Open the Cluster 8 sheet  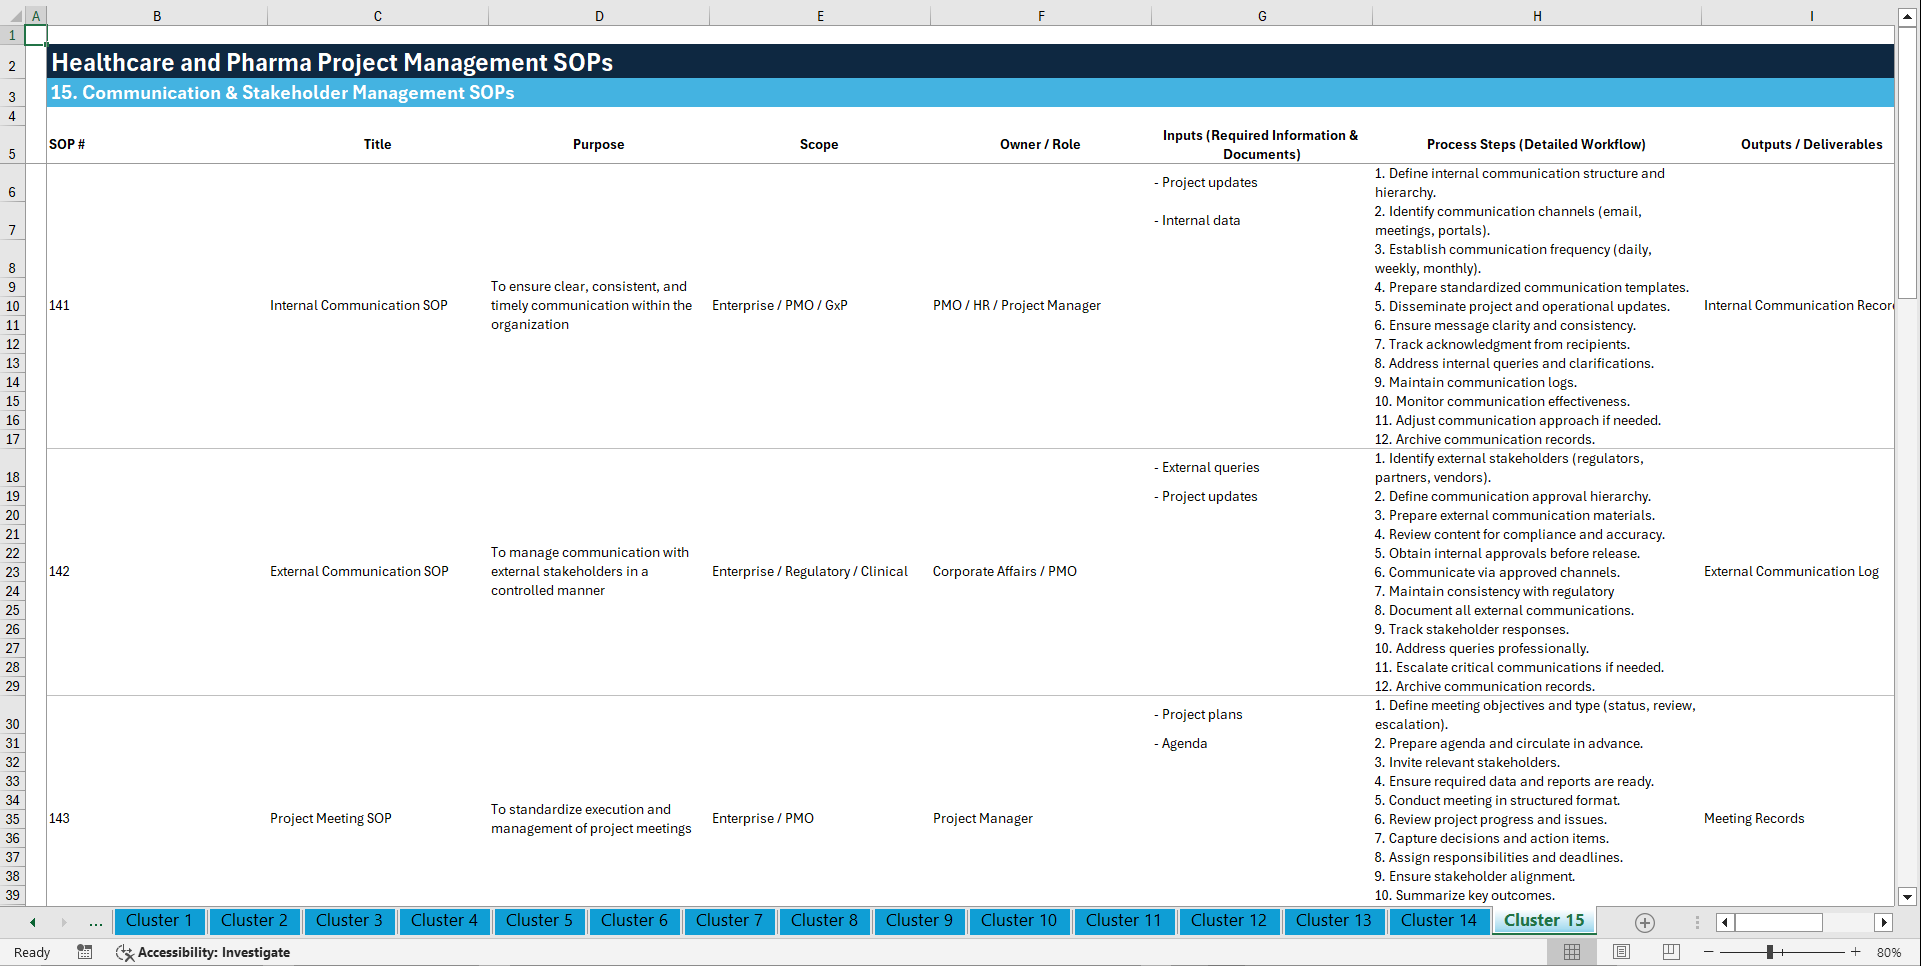tap(824, 921)
